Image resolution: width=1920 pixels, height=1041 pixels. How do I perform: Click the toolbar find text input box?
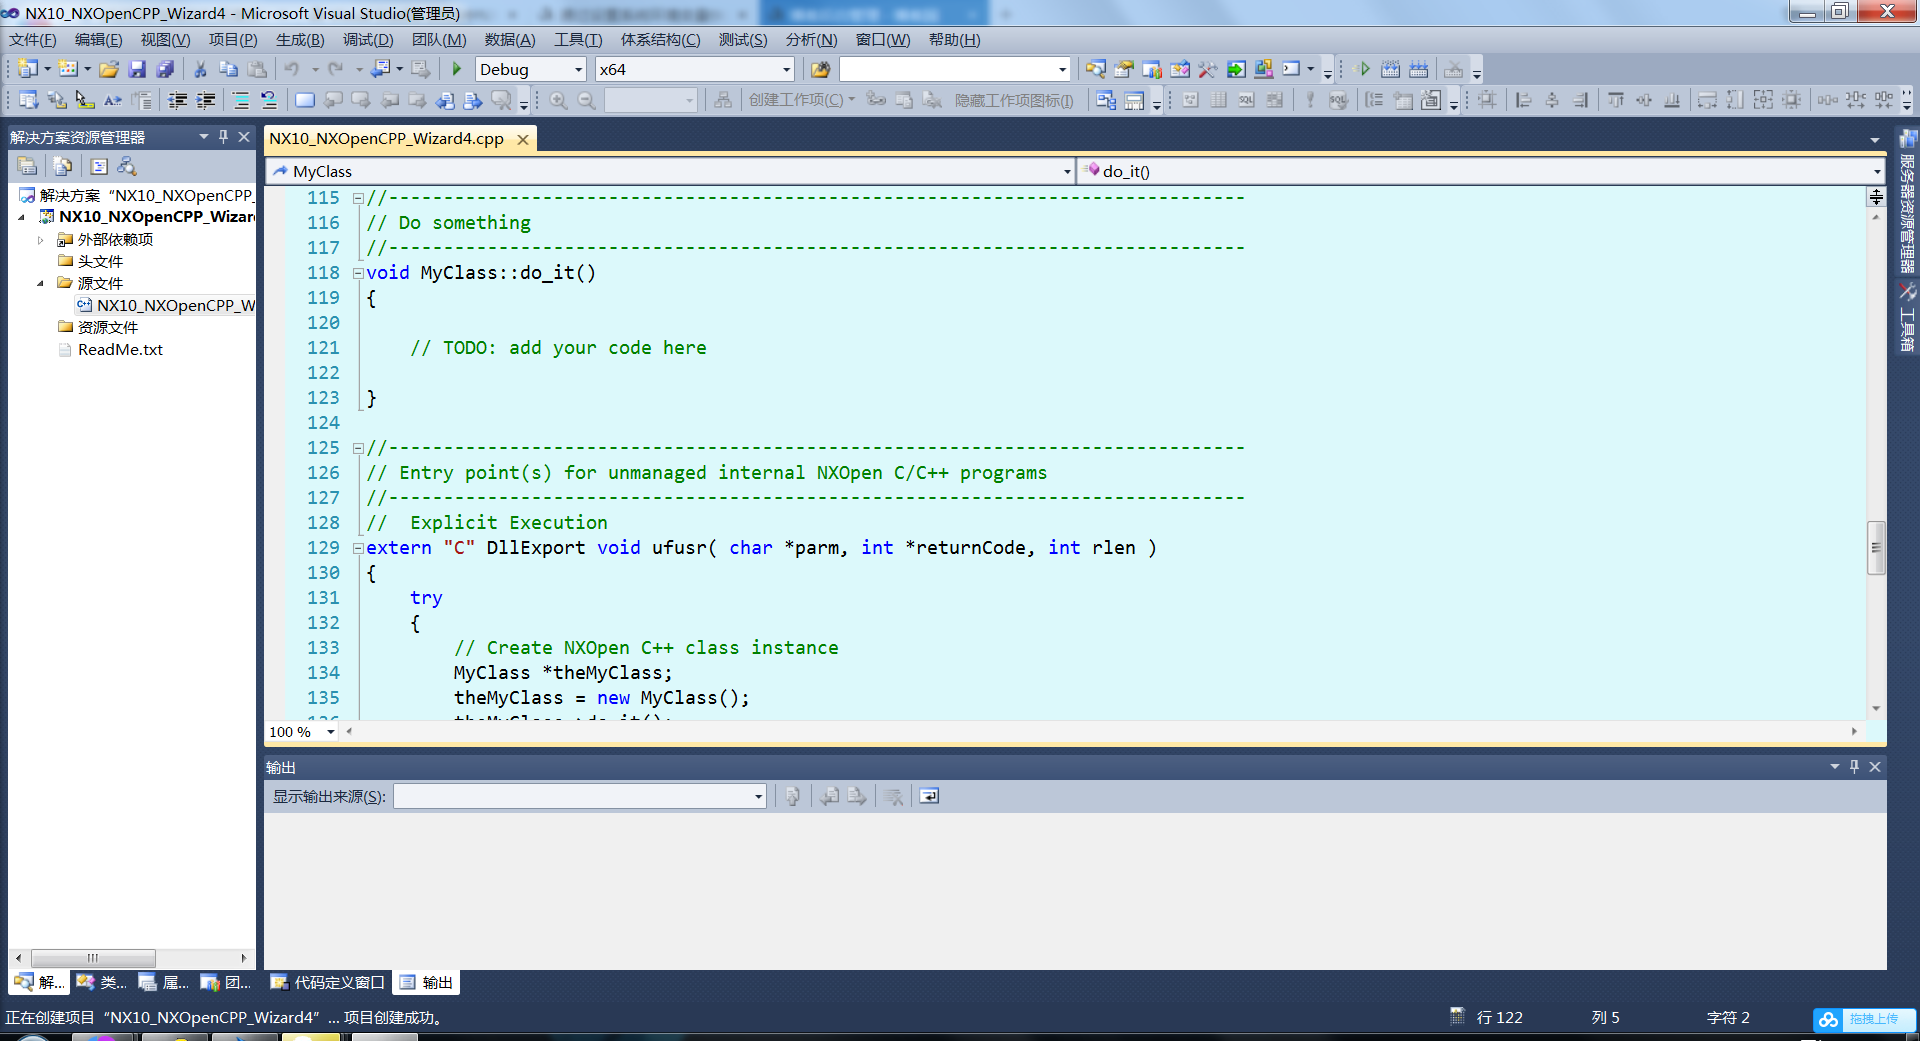[947, 69]
